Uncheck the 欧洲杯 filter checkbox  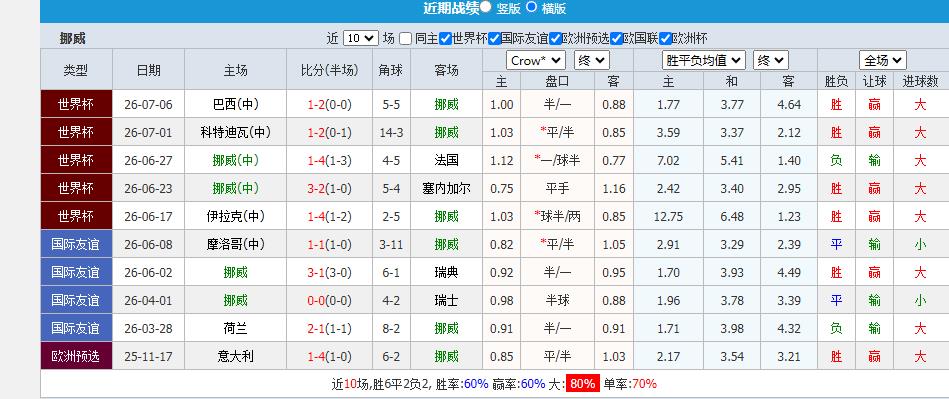tap(665, 38)
